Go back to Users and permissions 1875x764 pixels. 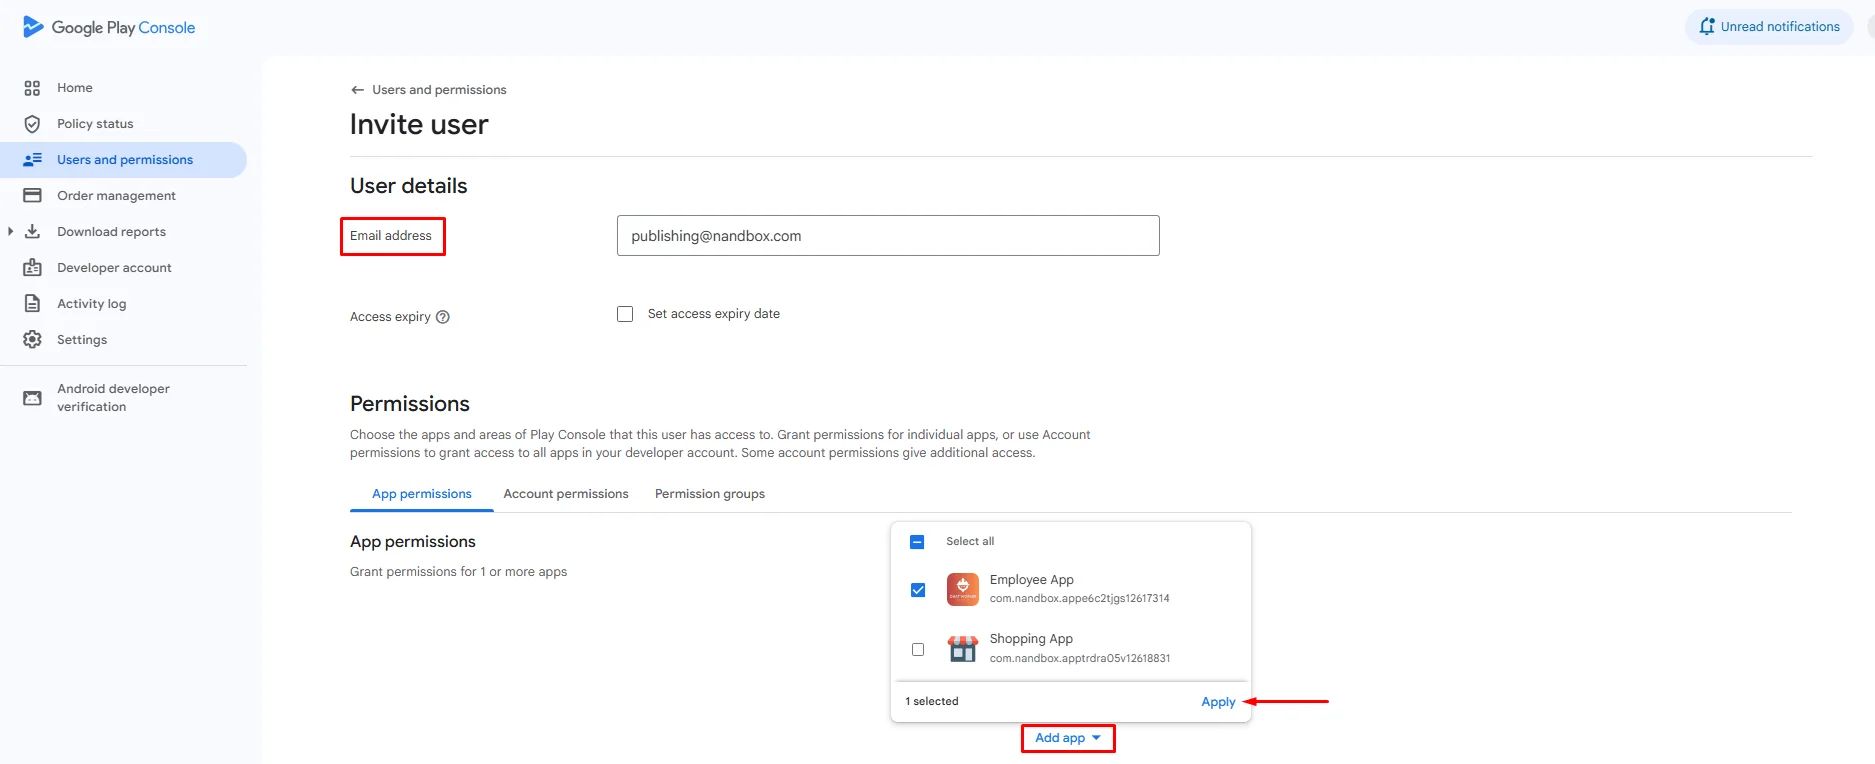tap(428, 90)
